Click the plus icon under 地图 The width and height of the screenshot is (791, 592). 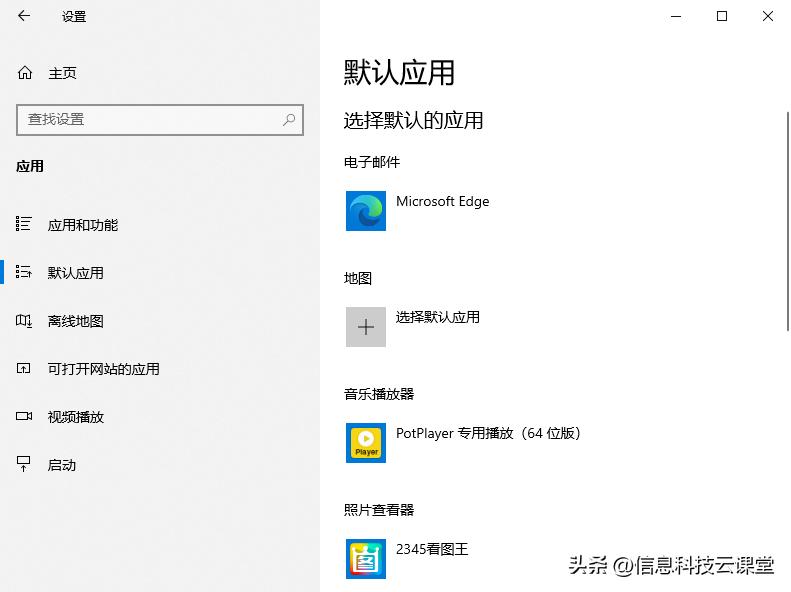pos(366,327)
